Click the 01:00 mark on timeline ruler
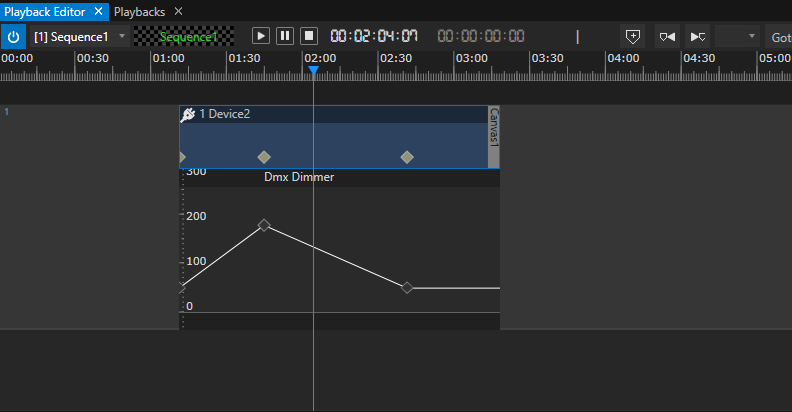 point(168,58)
